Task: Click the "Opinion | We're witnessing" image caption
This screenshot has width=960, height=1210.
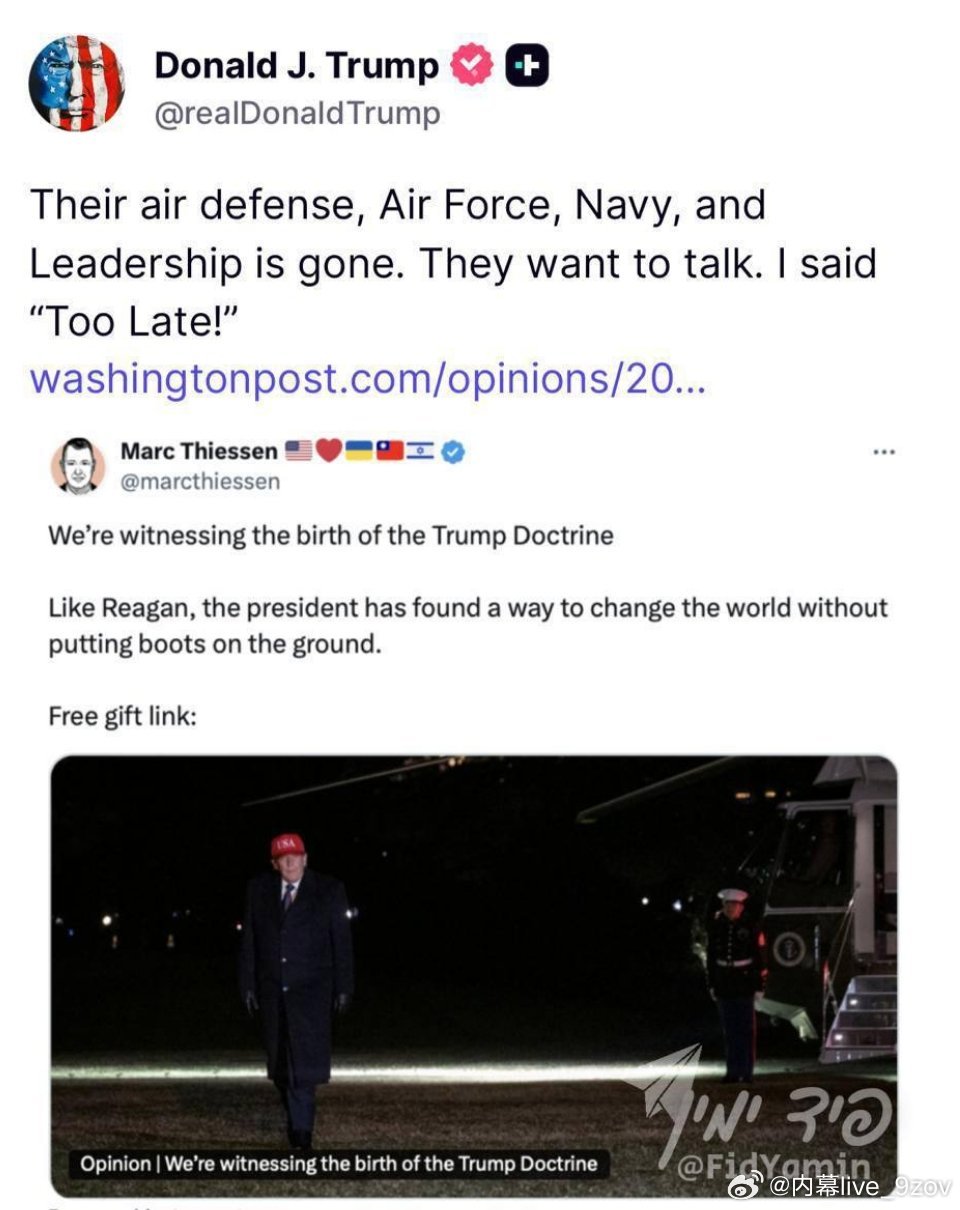Action: tap(339, 1163)
